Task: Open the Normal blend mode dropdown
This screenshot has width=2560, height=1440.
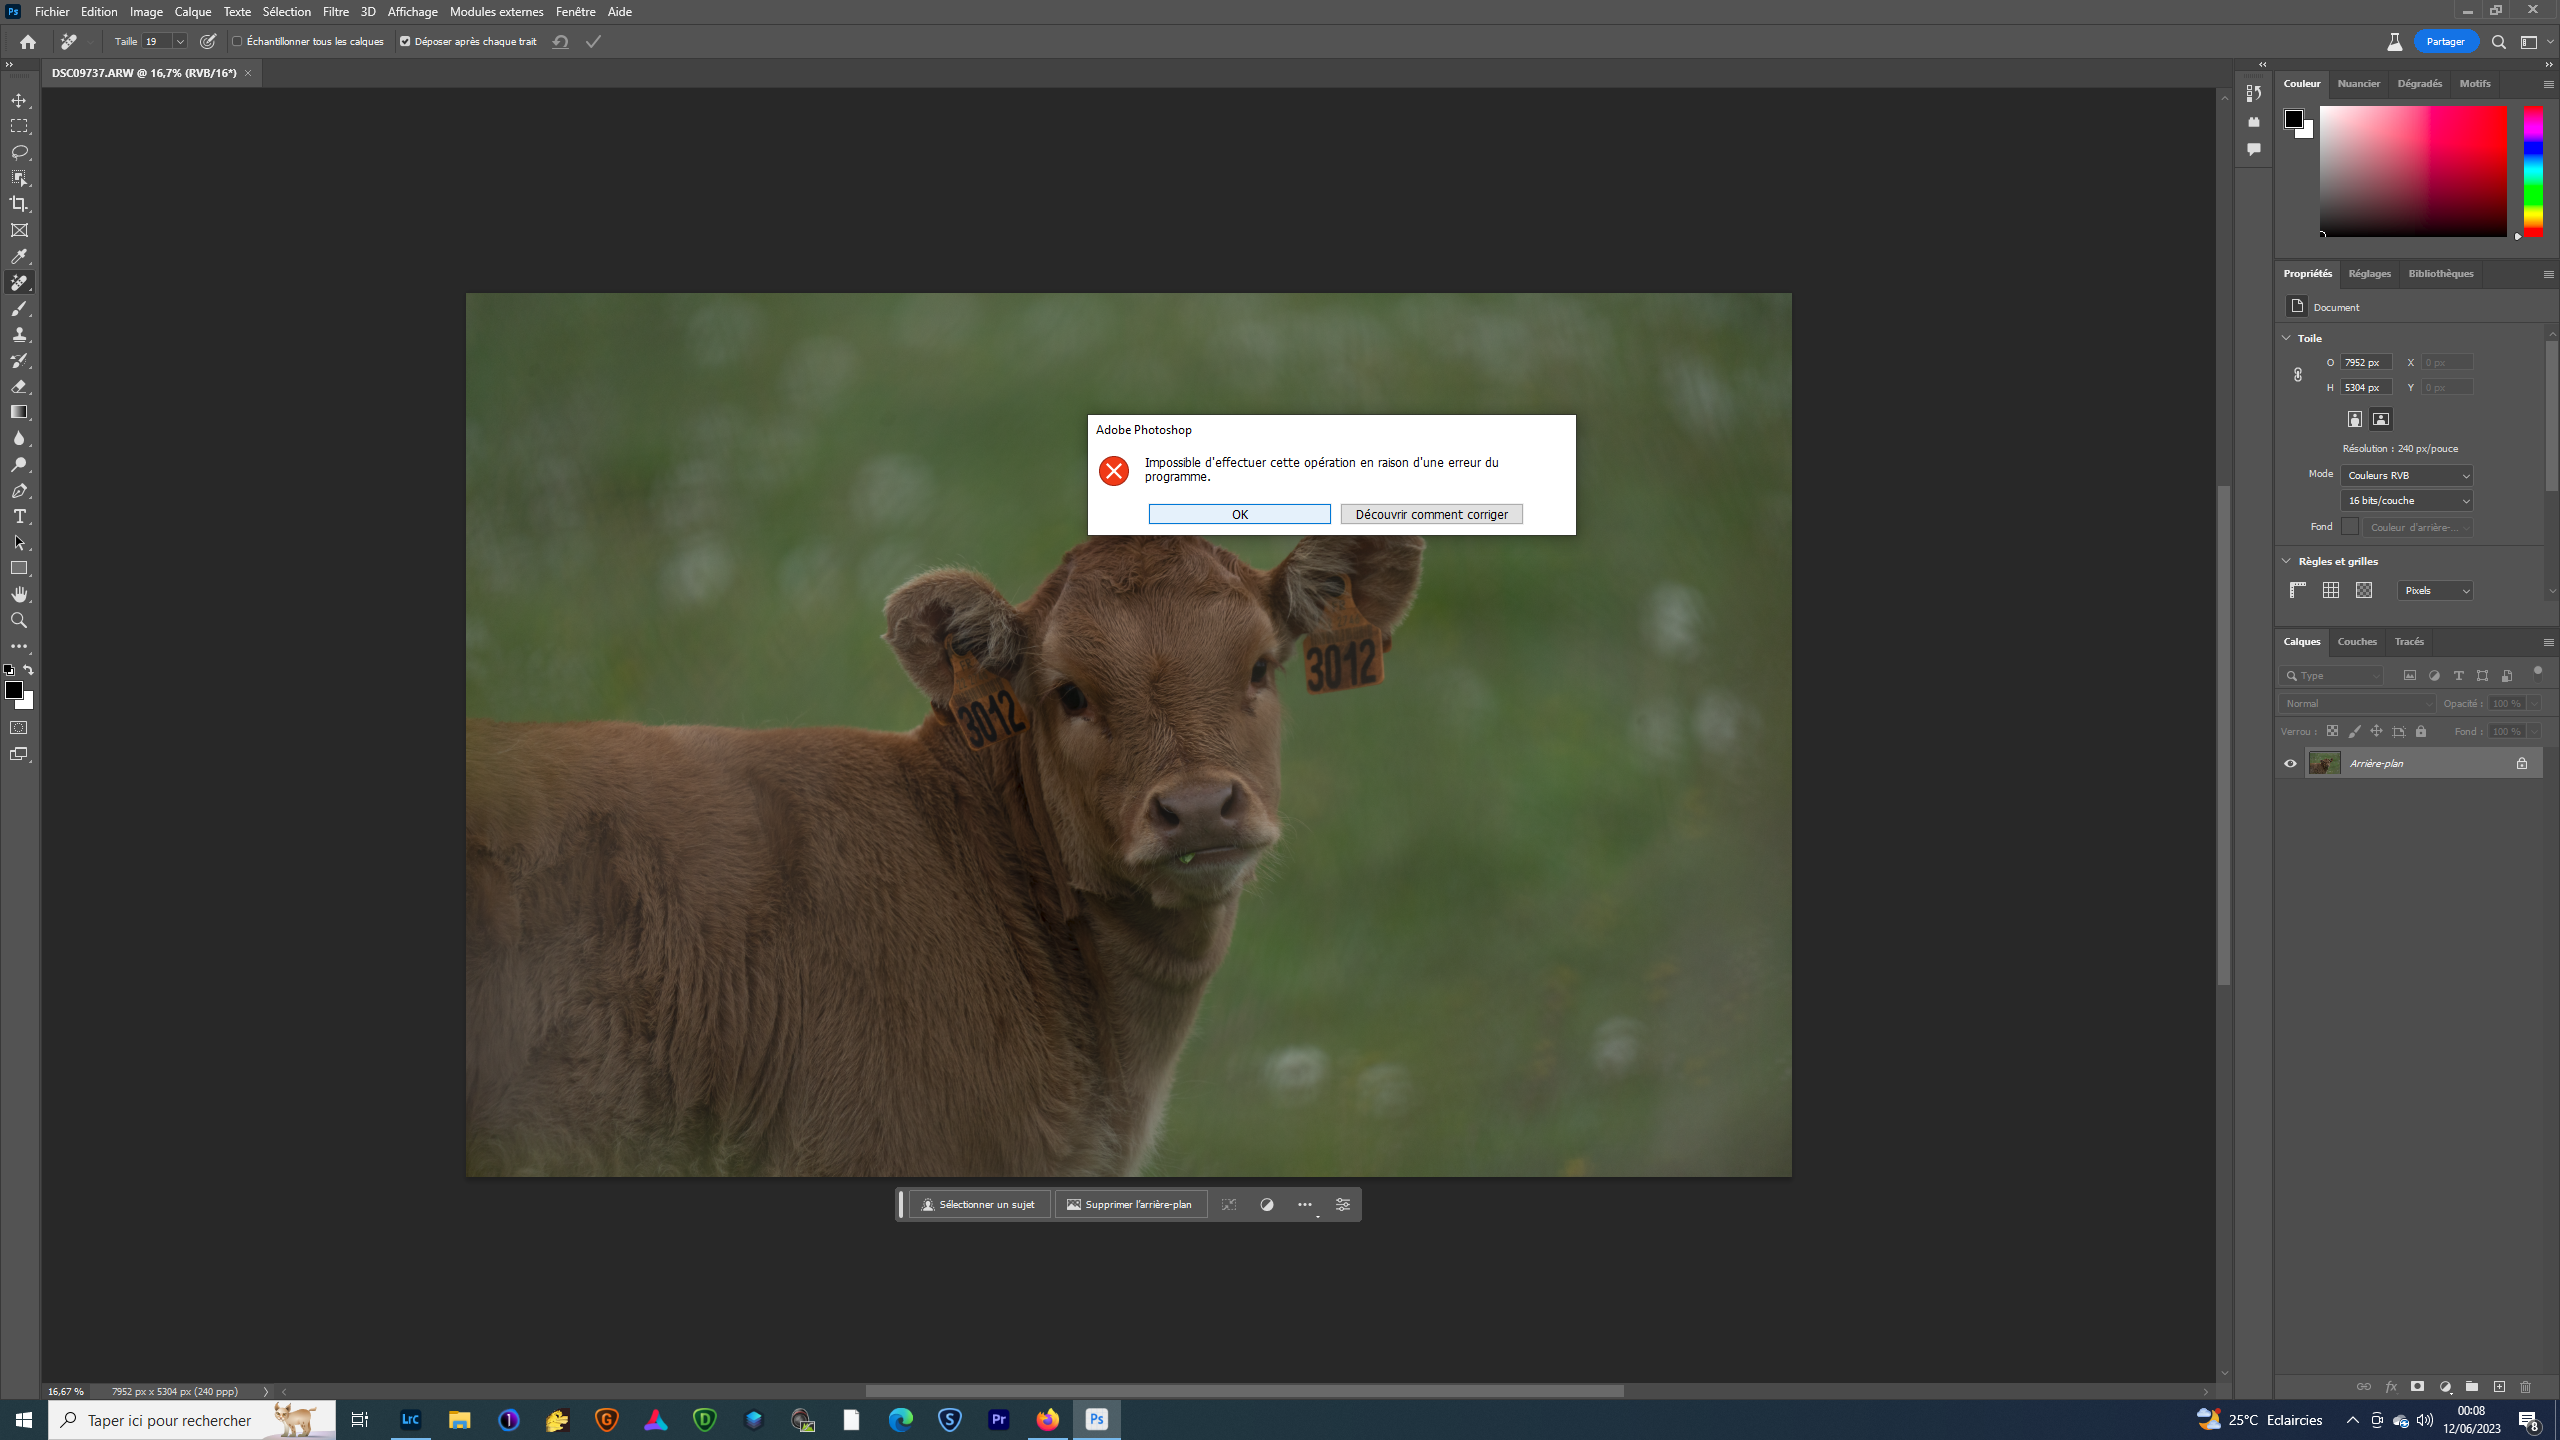Action: pos(2357,703)
